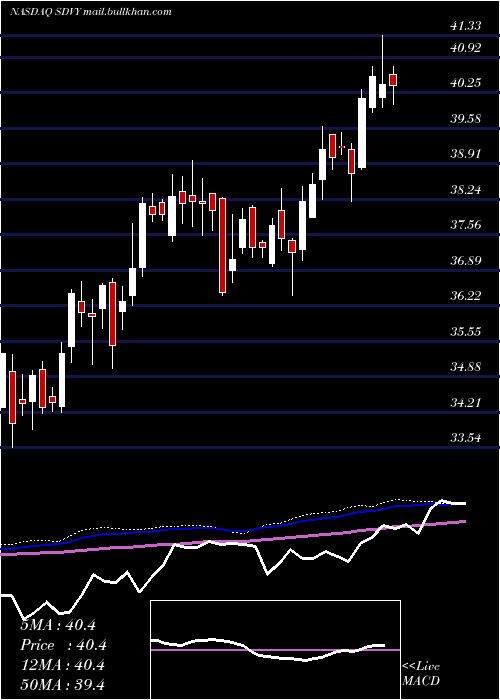Click the 40.92 price axis label
Screen dimensions: 500x700
(466, 47)
